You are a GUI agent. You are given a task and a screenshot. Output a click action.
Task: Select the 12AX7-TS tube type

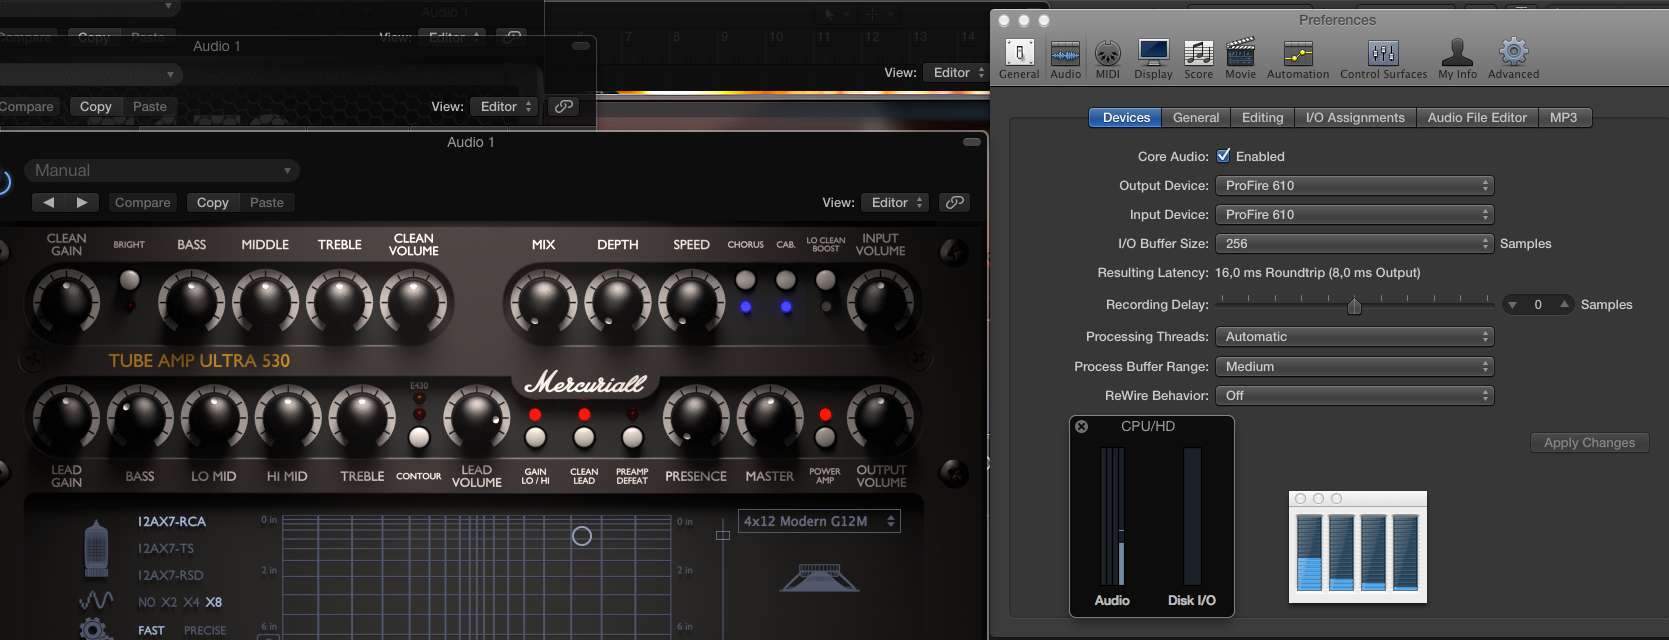166,548
